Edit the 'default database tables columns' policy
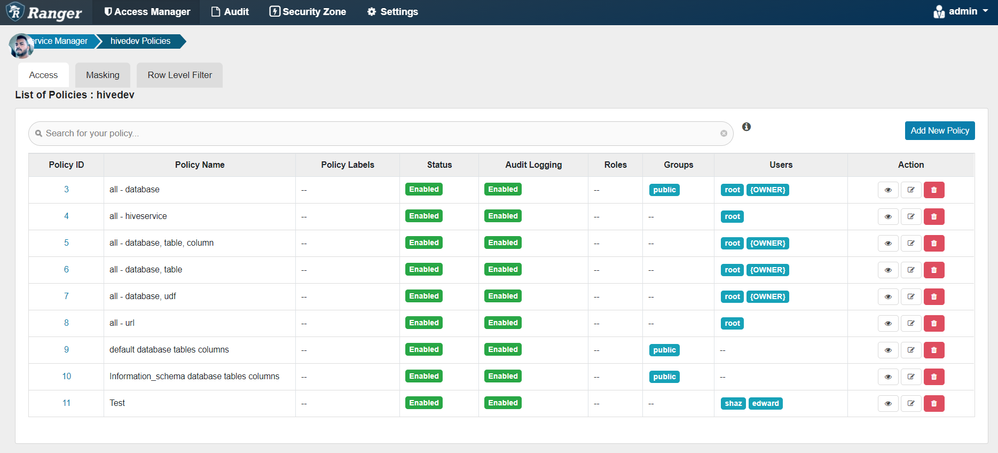998x453 pixels. pyautogui.click(x=911, y=350)
